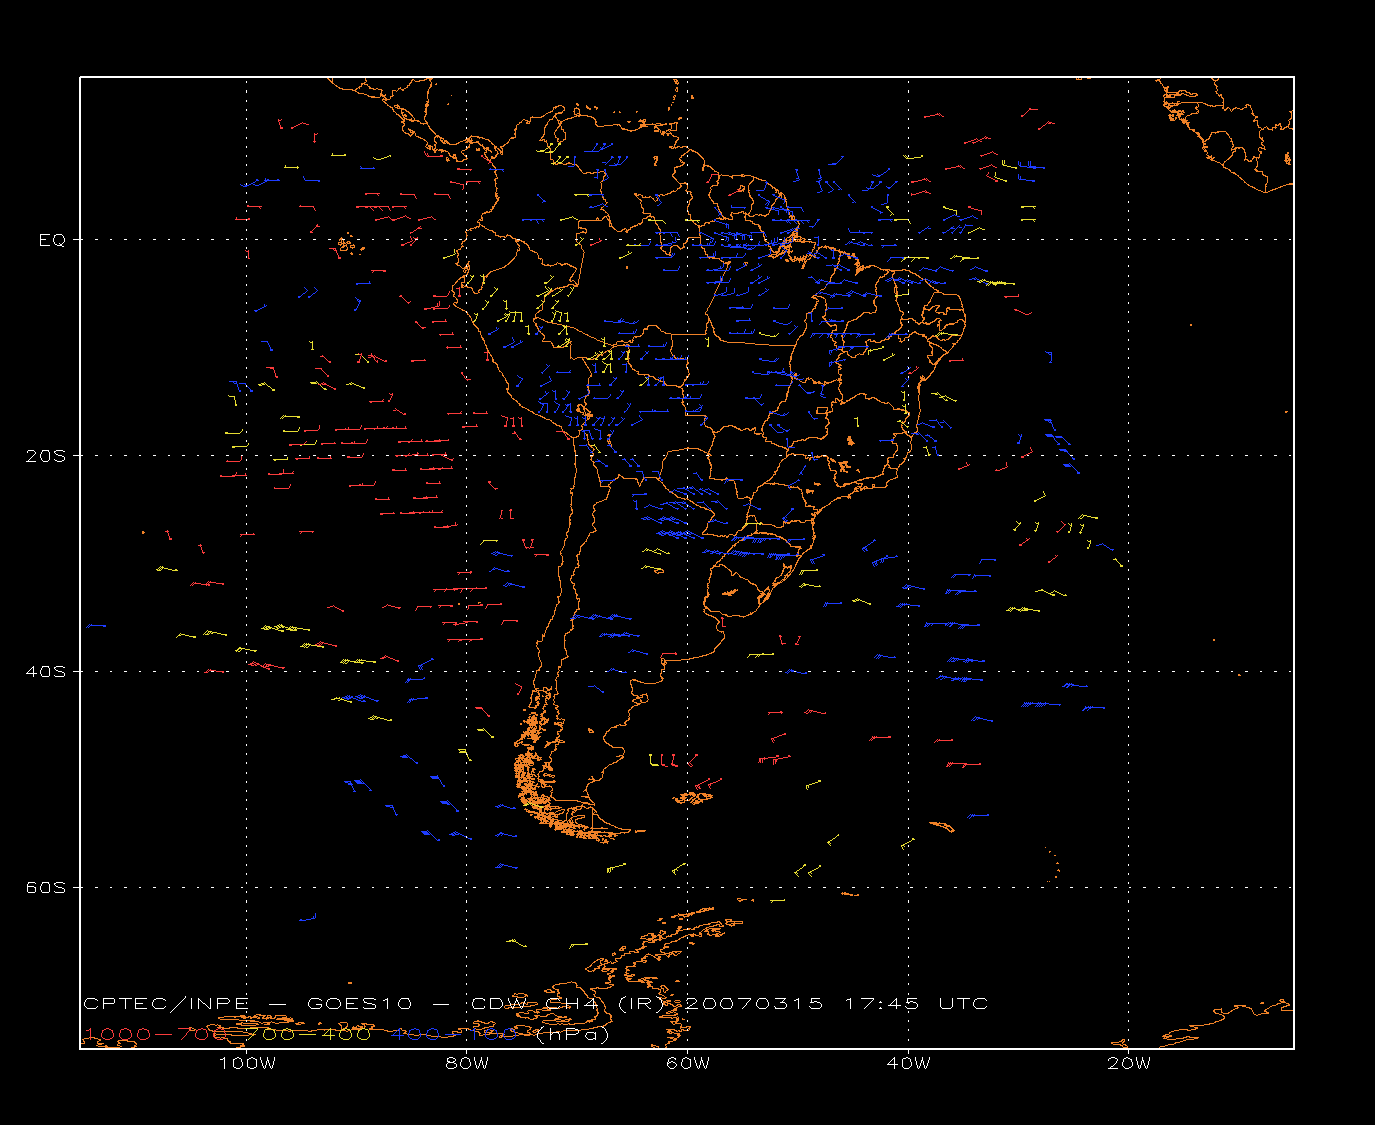Click the 'CPTEC/INPE' caption text
Image resolution: width=1375 pixels, height=1125 pixels.
coord(166,1004)
